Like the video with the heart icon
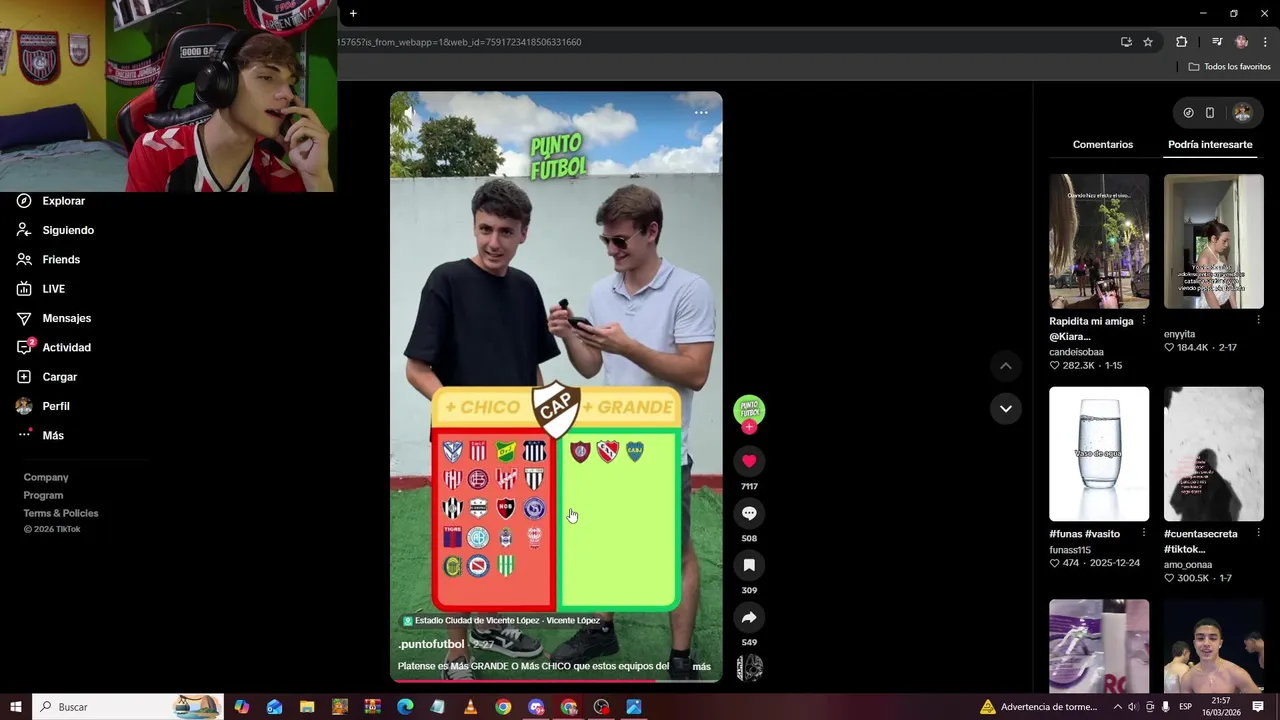Viewport: 1280px width, 720px height. point(749,461)
